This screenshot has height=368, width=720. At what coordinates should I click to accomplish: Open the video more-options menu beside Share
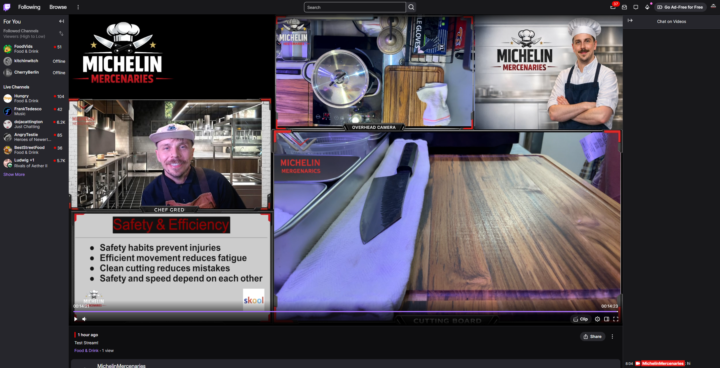coord(612,336)
